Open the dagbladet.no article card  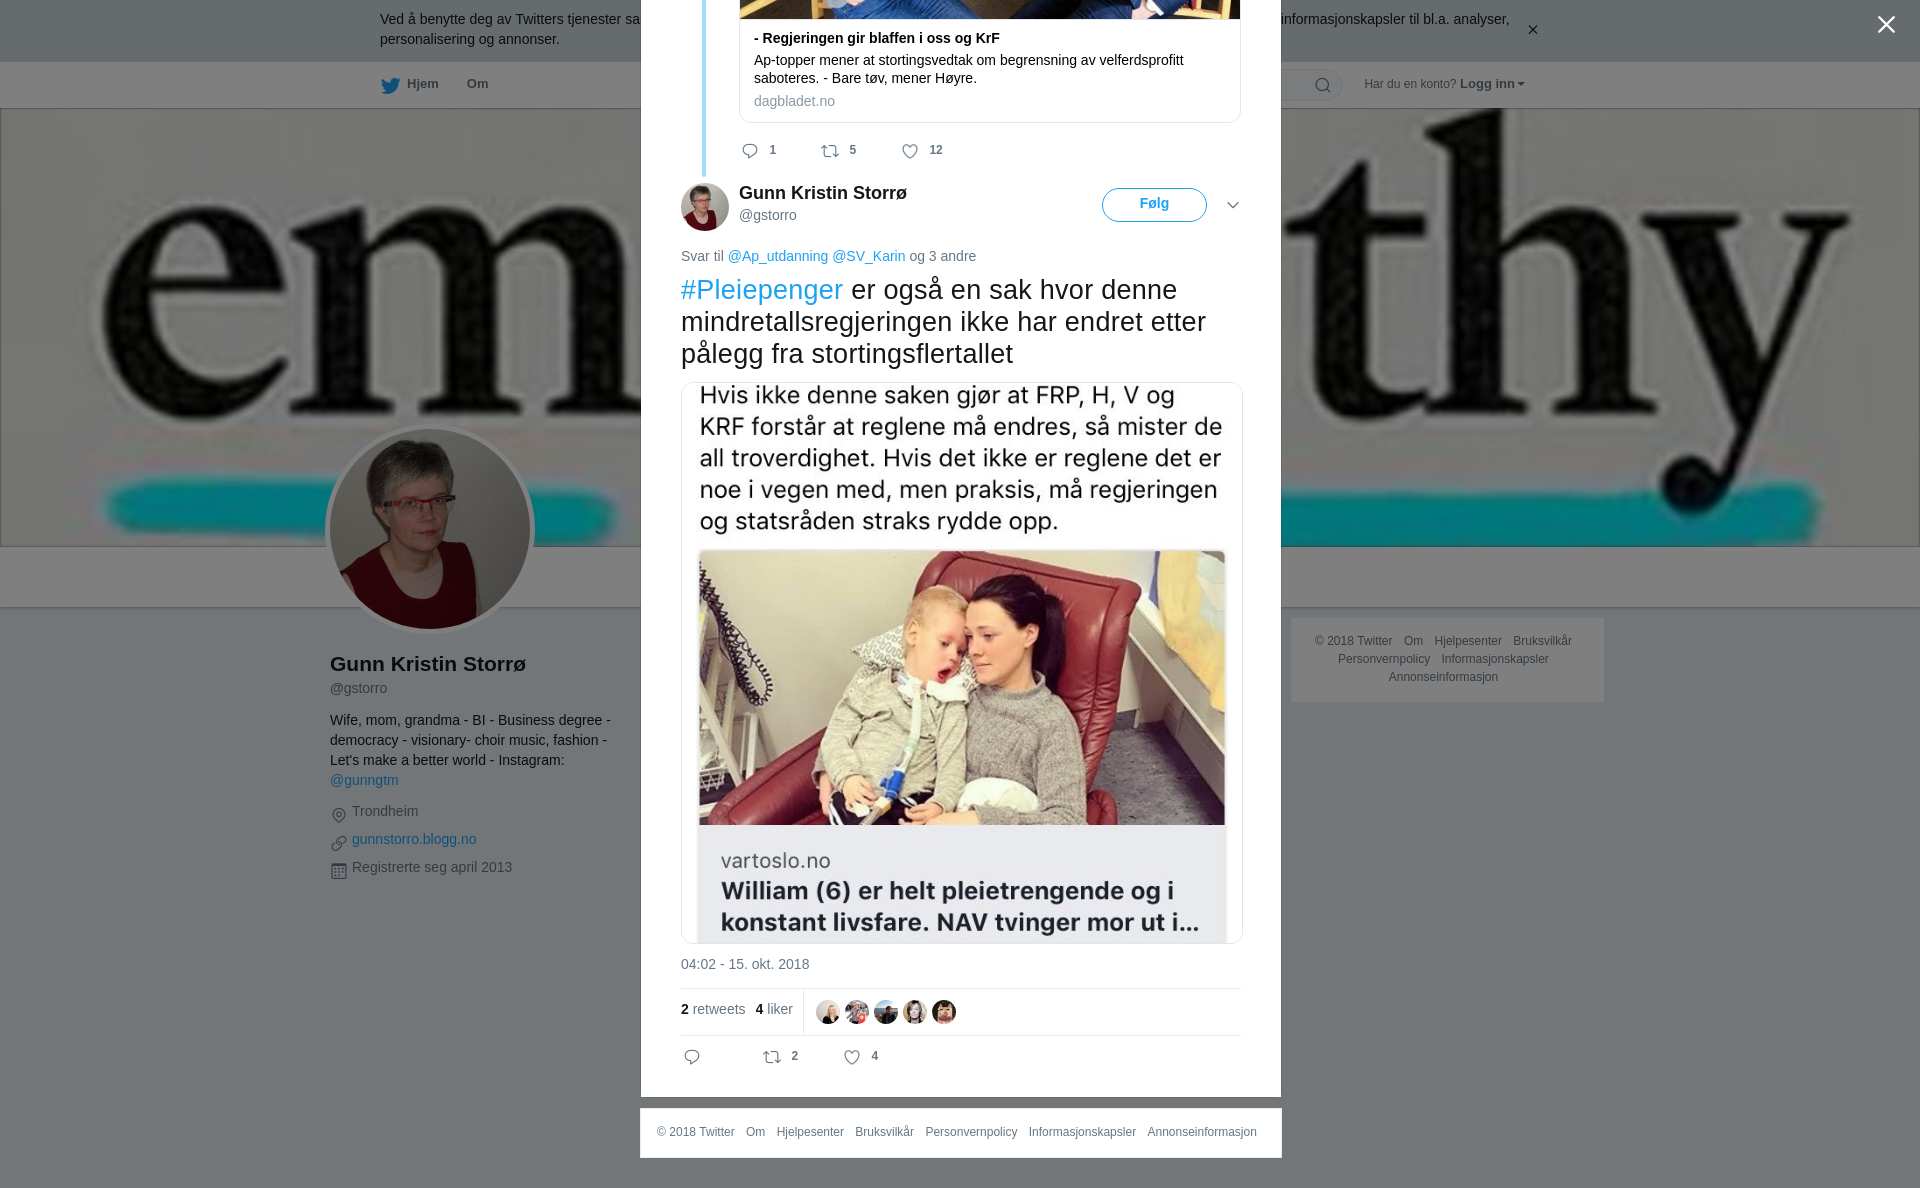pyautogui.click(x=990, y=61)
